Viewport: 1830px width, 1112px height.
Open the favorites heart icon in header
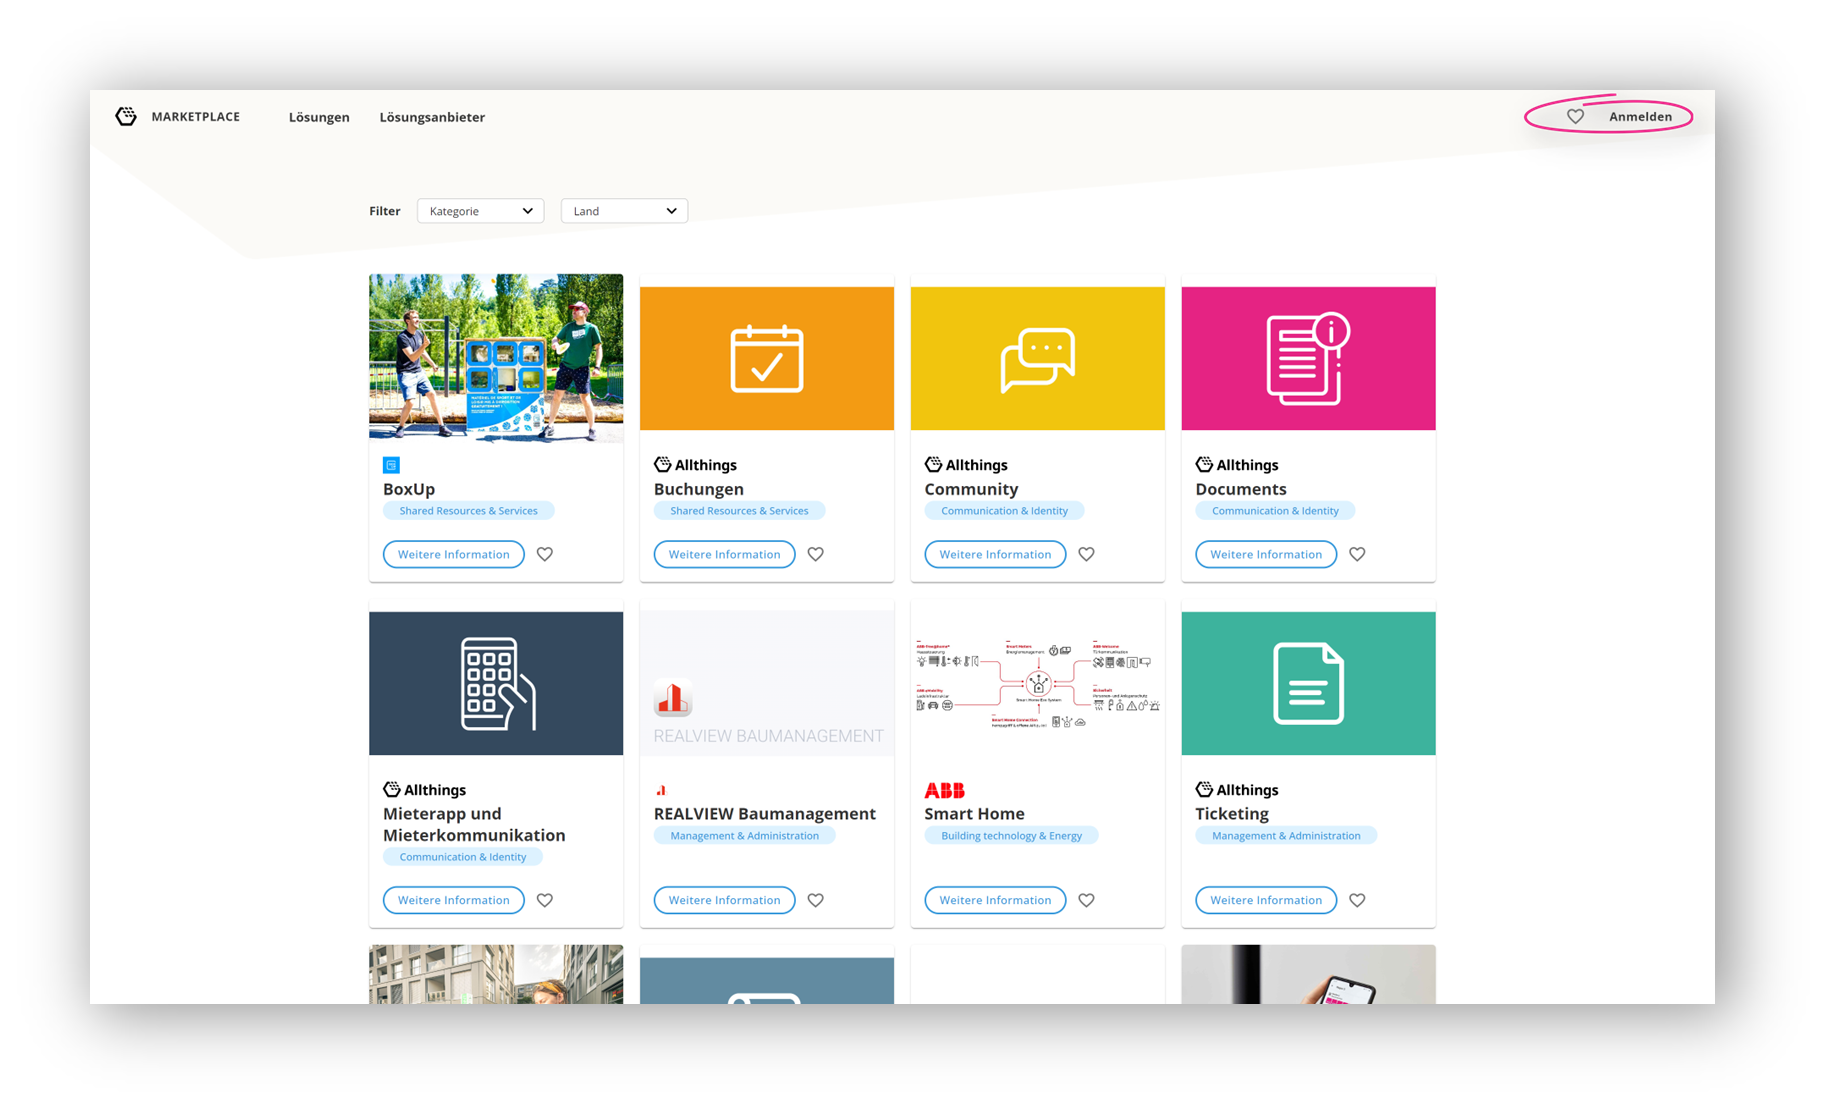(1575, 117)
